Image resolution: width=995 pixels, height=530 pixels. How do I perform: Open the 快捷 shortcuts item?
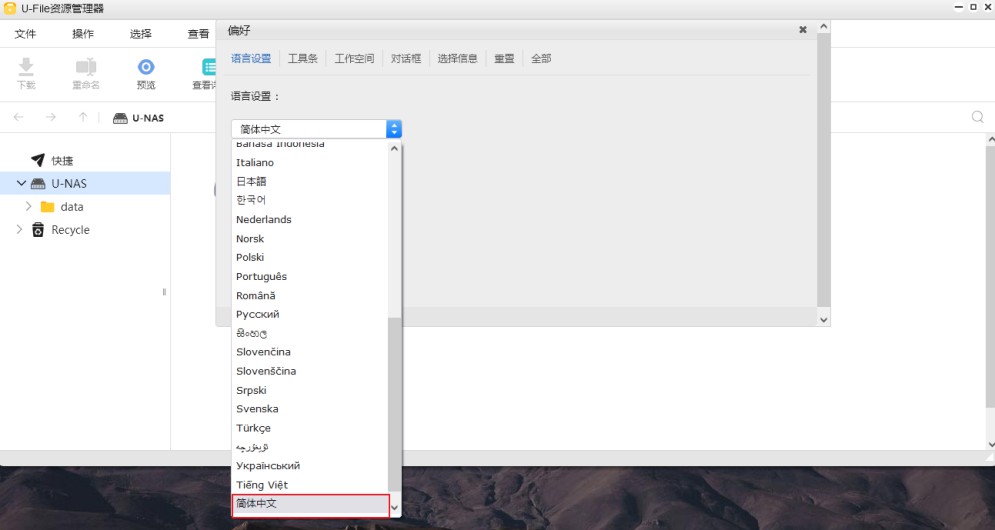(x=62, y=160)
